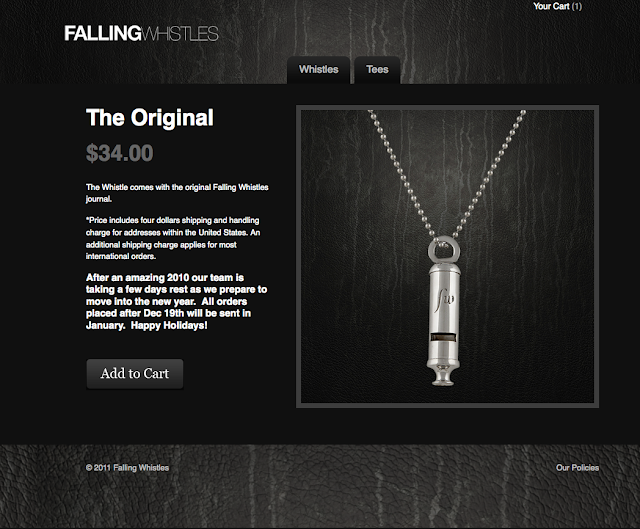Click The Original product title
This screenshot has width=640, height=529.
[x=150, y=118]
